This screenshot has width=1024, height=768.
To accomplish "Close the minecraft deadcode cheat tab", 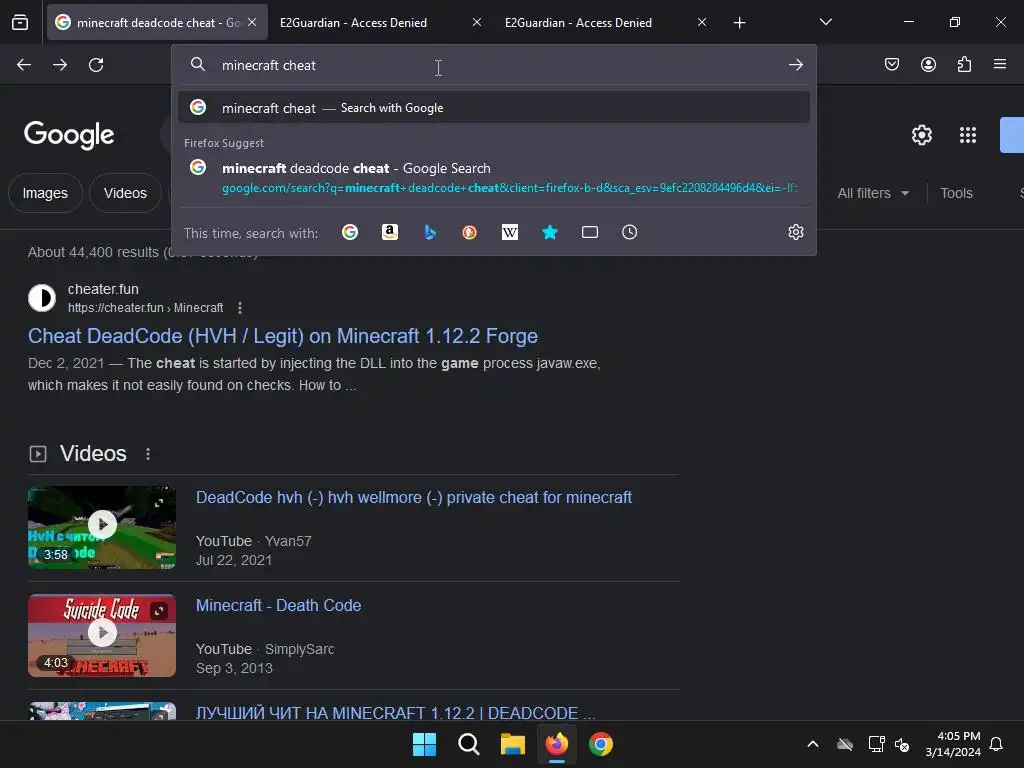I will point(252,22).
